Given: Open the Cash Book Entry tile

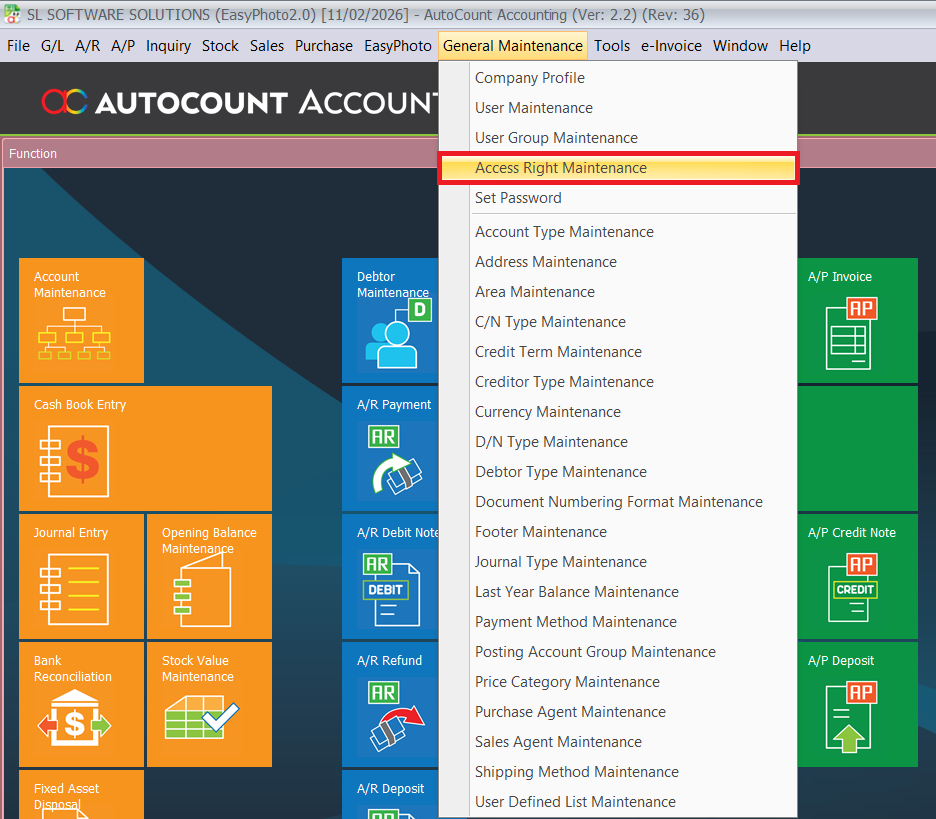Looking at the screenshot, I should pyautogui.click(x=145, y=447).
